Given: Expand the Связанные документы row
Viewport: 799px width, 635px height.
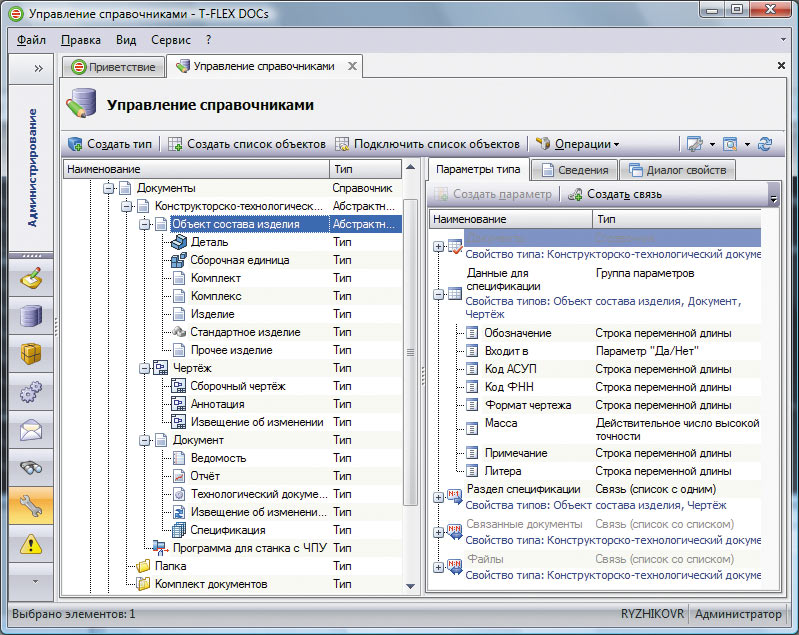Looking at the screenshot, I should click(x=438, y=532).
